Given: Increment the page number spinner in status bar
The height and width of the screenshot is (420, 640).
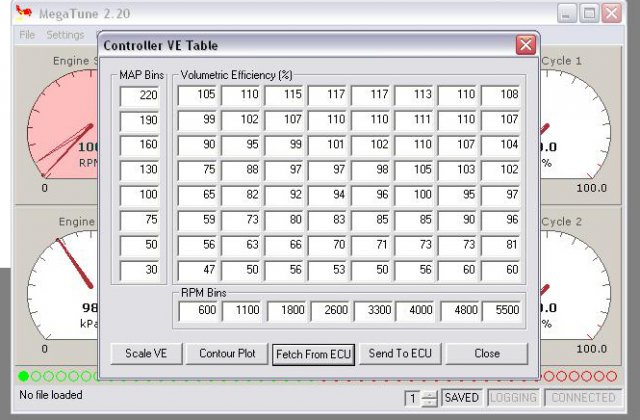Looking at the screenshot, I should 429,393.
